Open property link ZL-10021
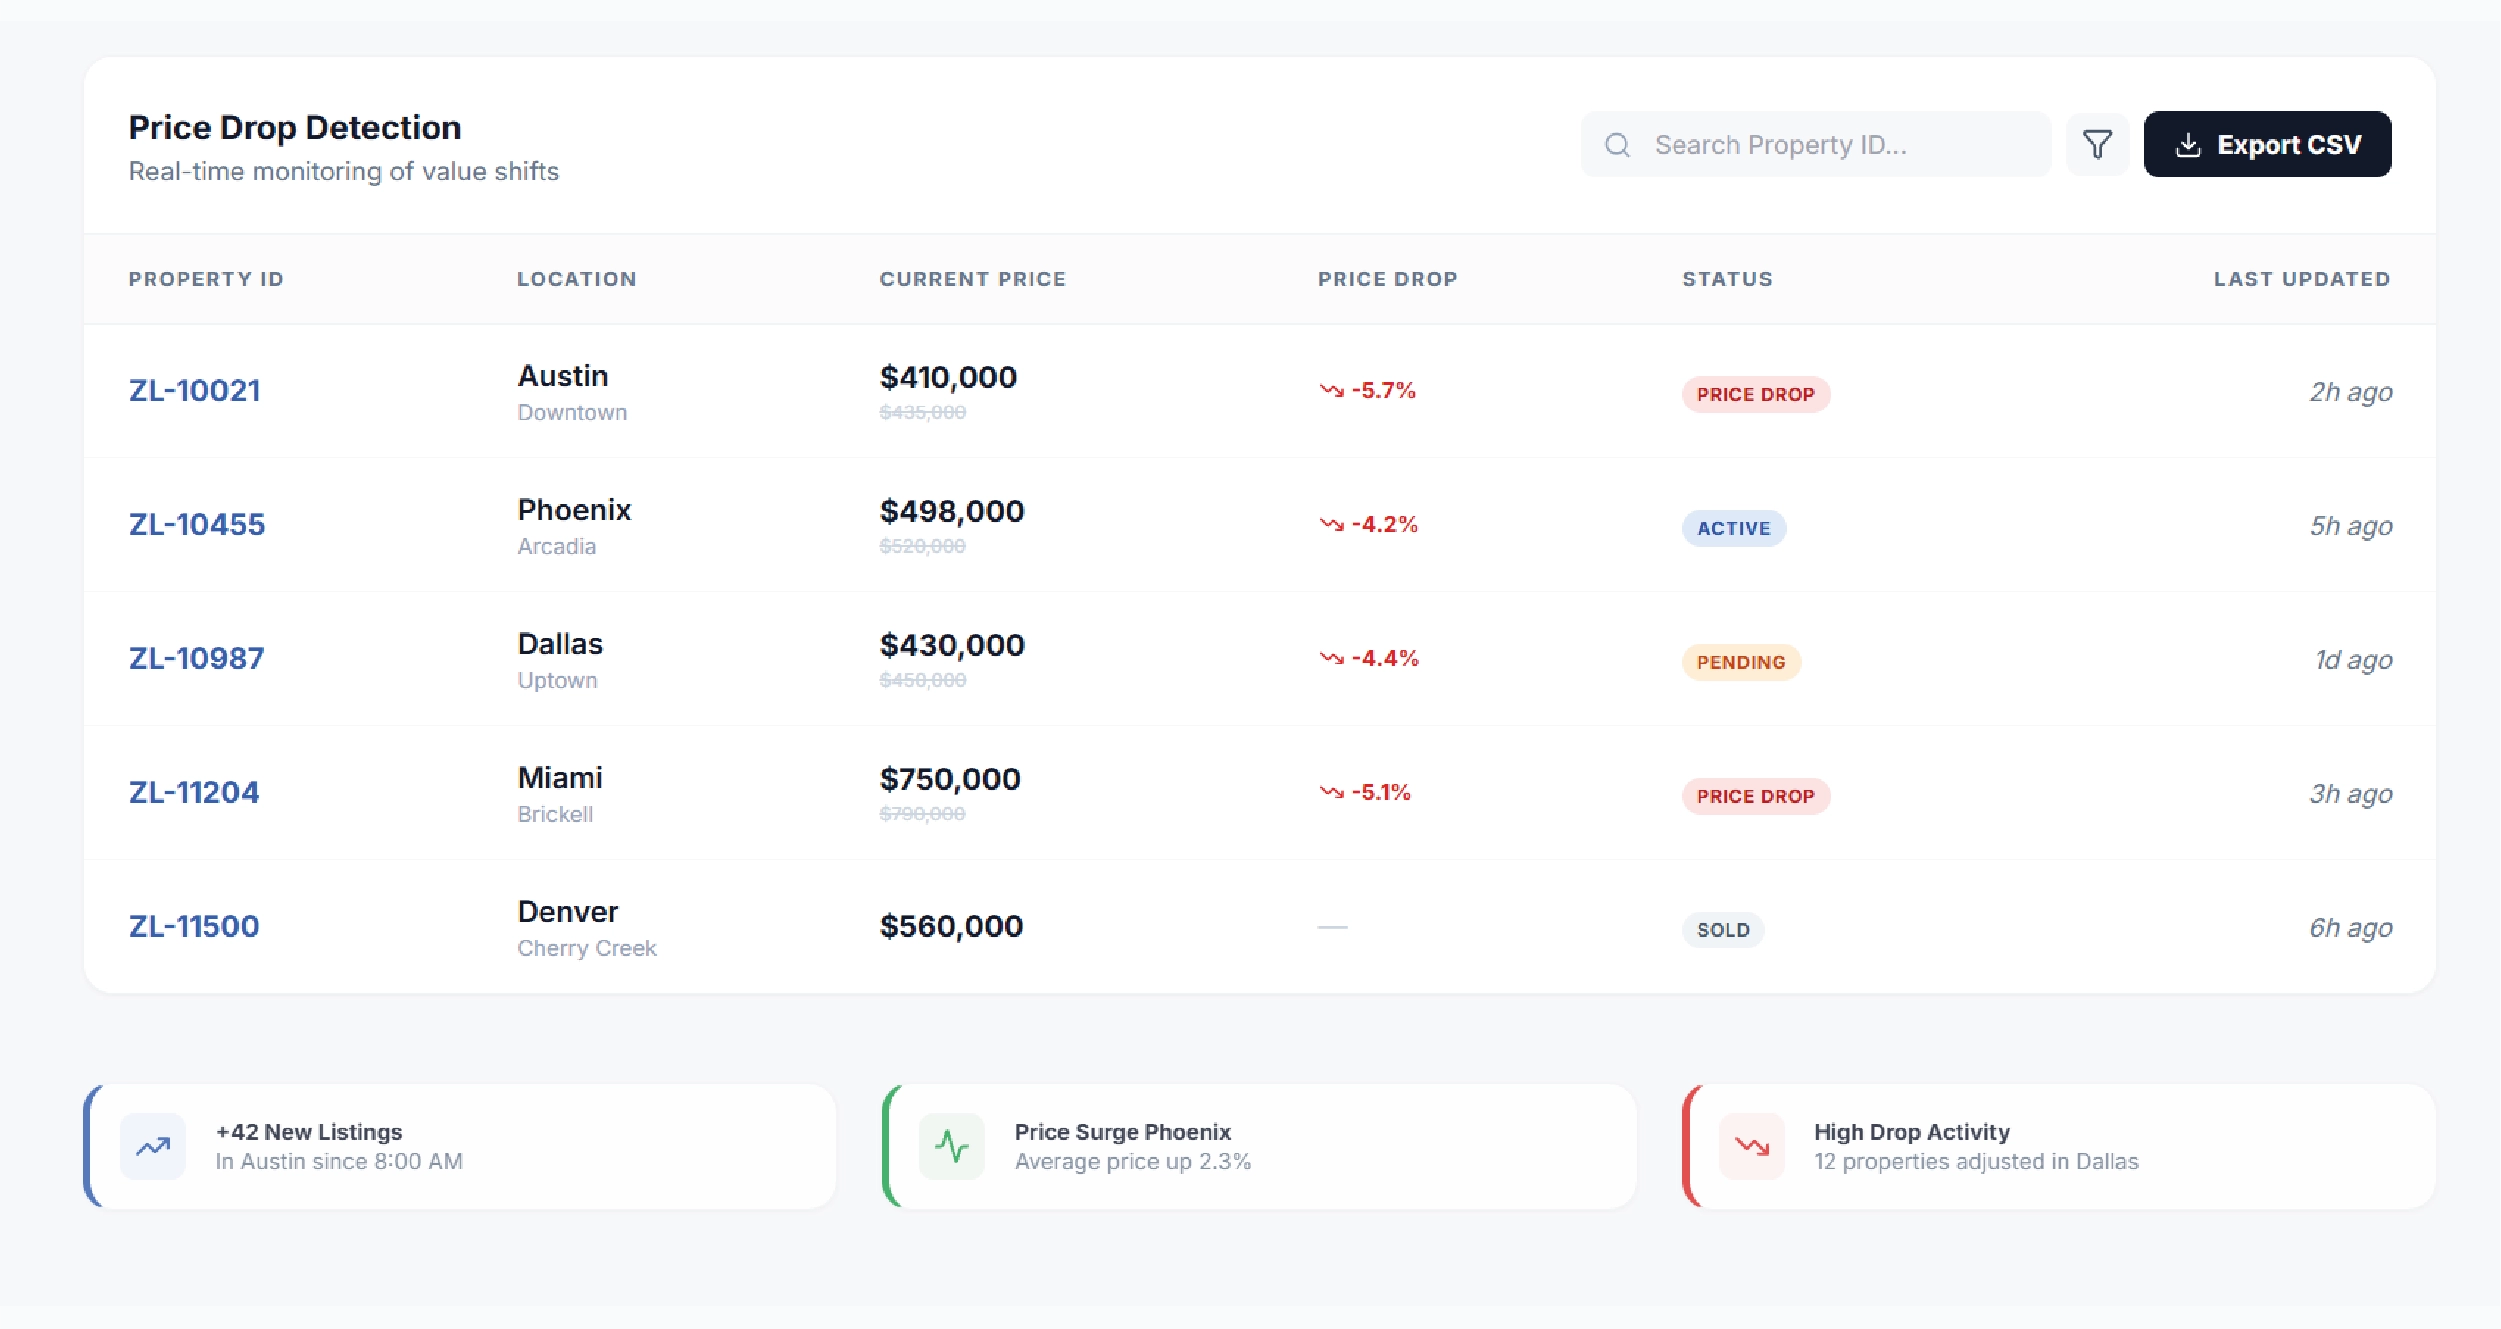This screenshot has width=2501, height=1329. tap(194, 390)
